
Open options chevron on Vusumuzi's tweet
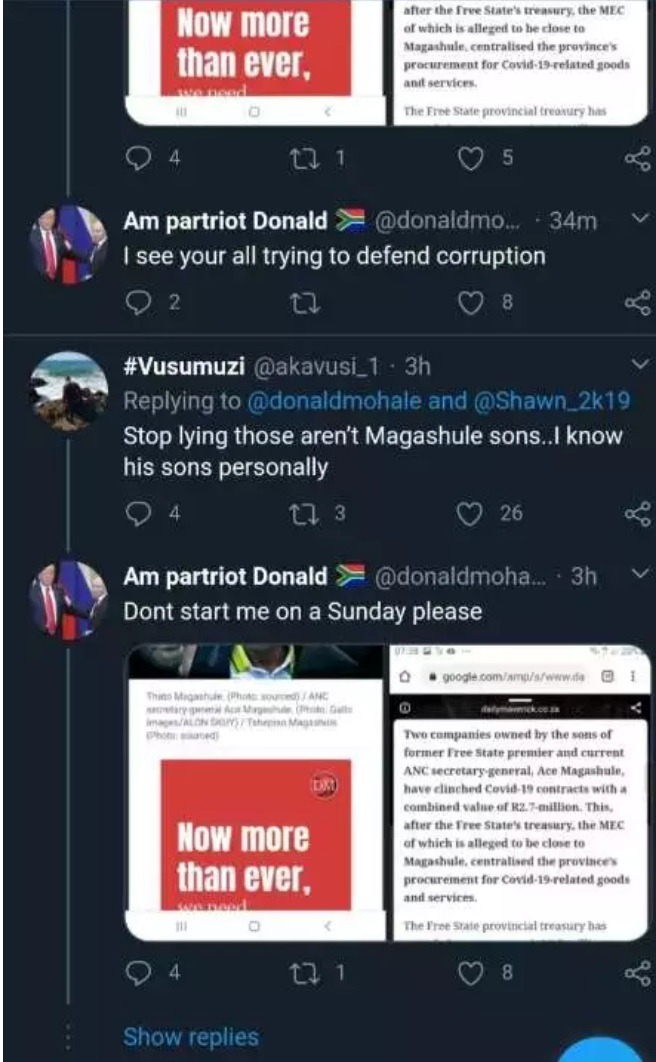coord(640,363)
